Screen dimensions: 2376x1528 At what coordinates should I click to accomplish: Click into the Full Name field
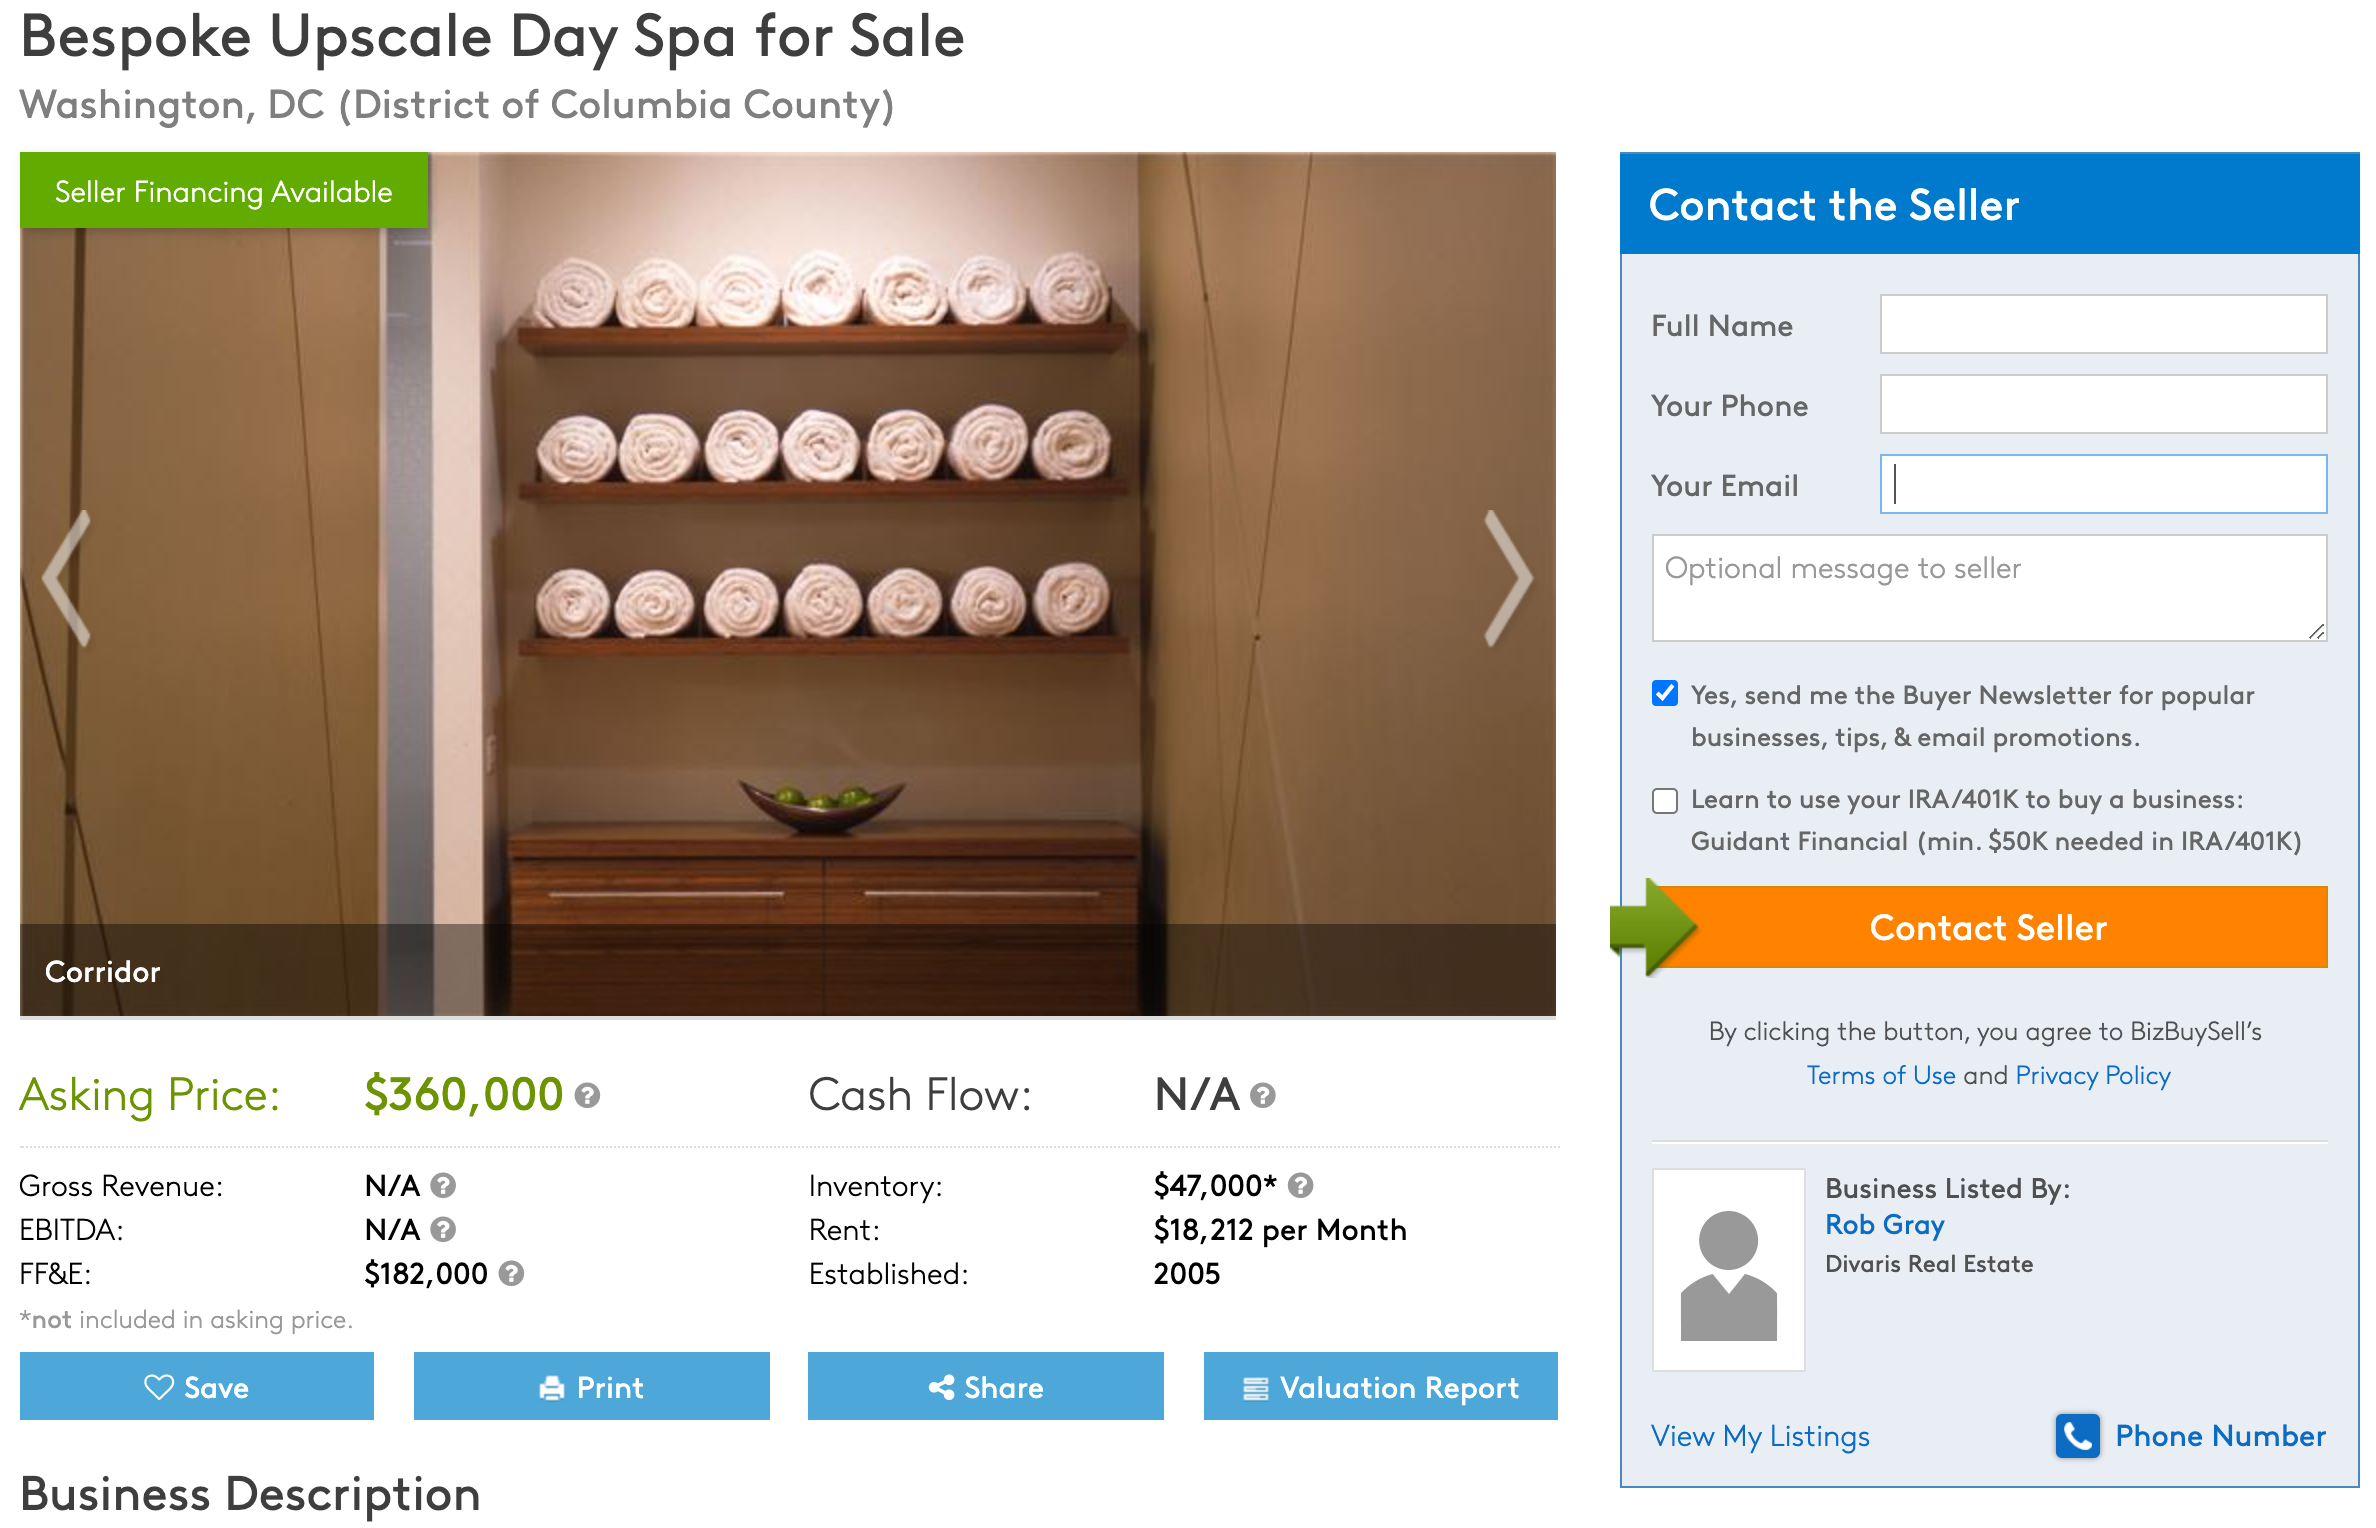tap(2103, 324)
